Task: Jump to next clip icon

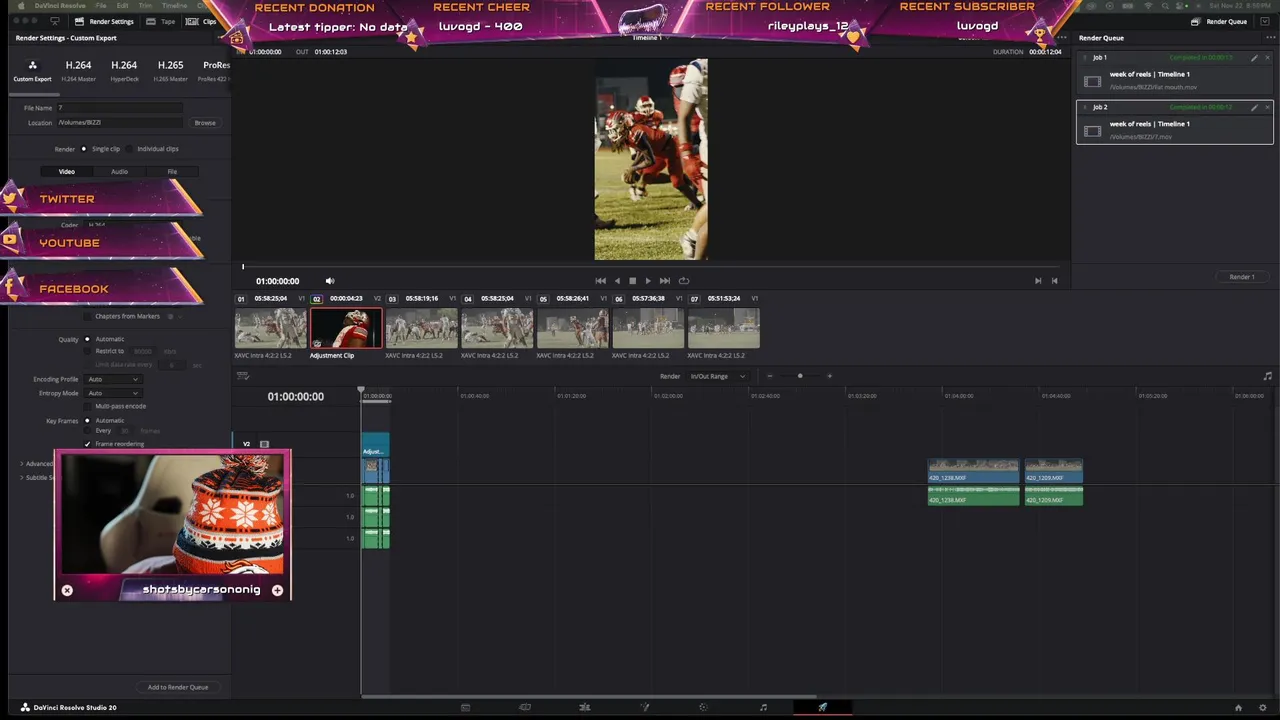Action: pyautogui.click(x=1037, y=281)
